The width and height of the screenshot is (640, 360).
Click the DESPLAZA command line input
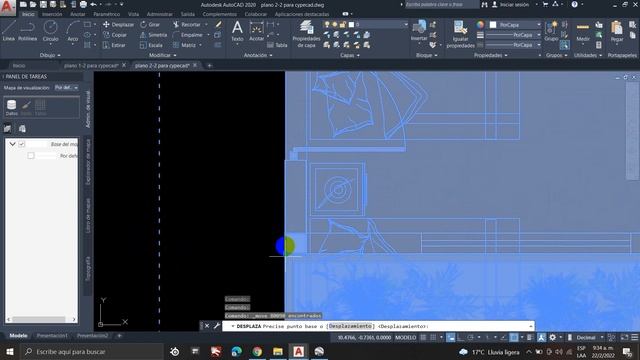pos(378,326)
